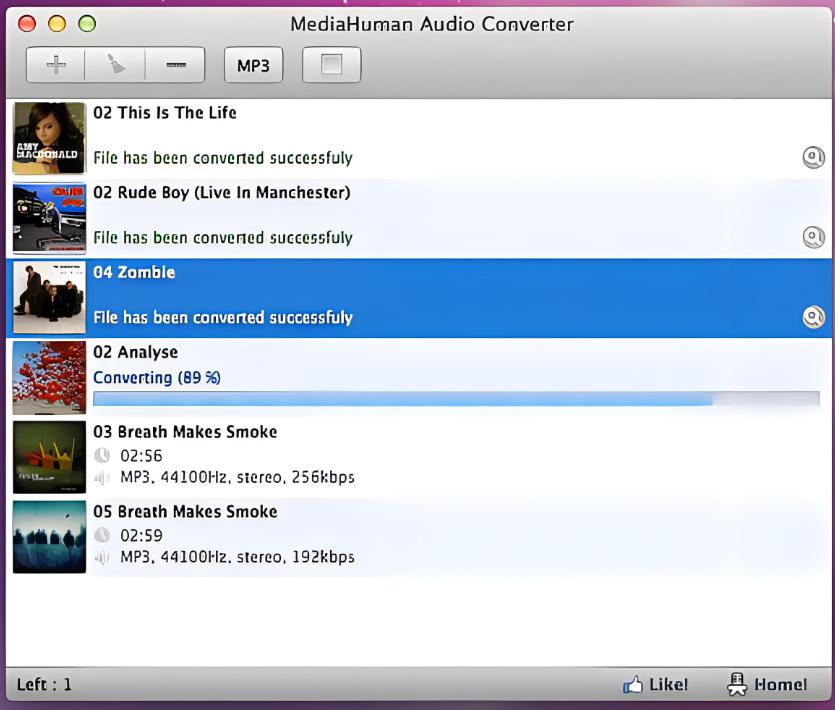Click the Stop conversion square button
This screenshot has width=835, height=710.
331,66
